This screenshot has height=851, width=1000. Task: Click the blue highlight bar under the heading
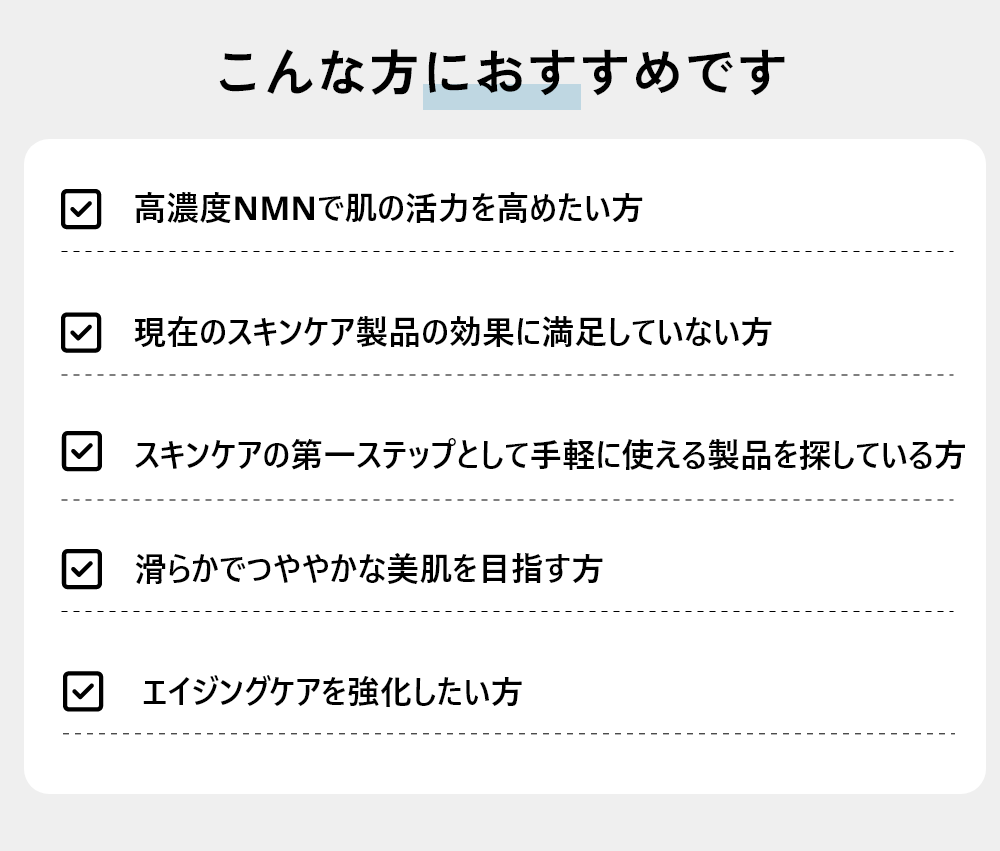point(502,100)
